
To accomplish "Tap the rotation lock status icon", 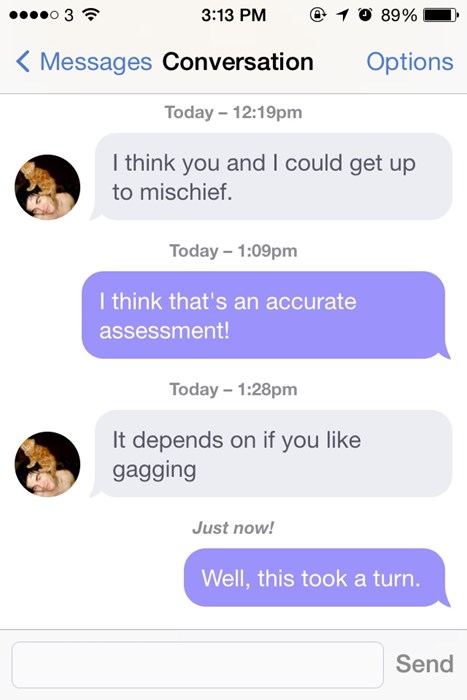I will [317, 15].
